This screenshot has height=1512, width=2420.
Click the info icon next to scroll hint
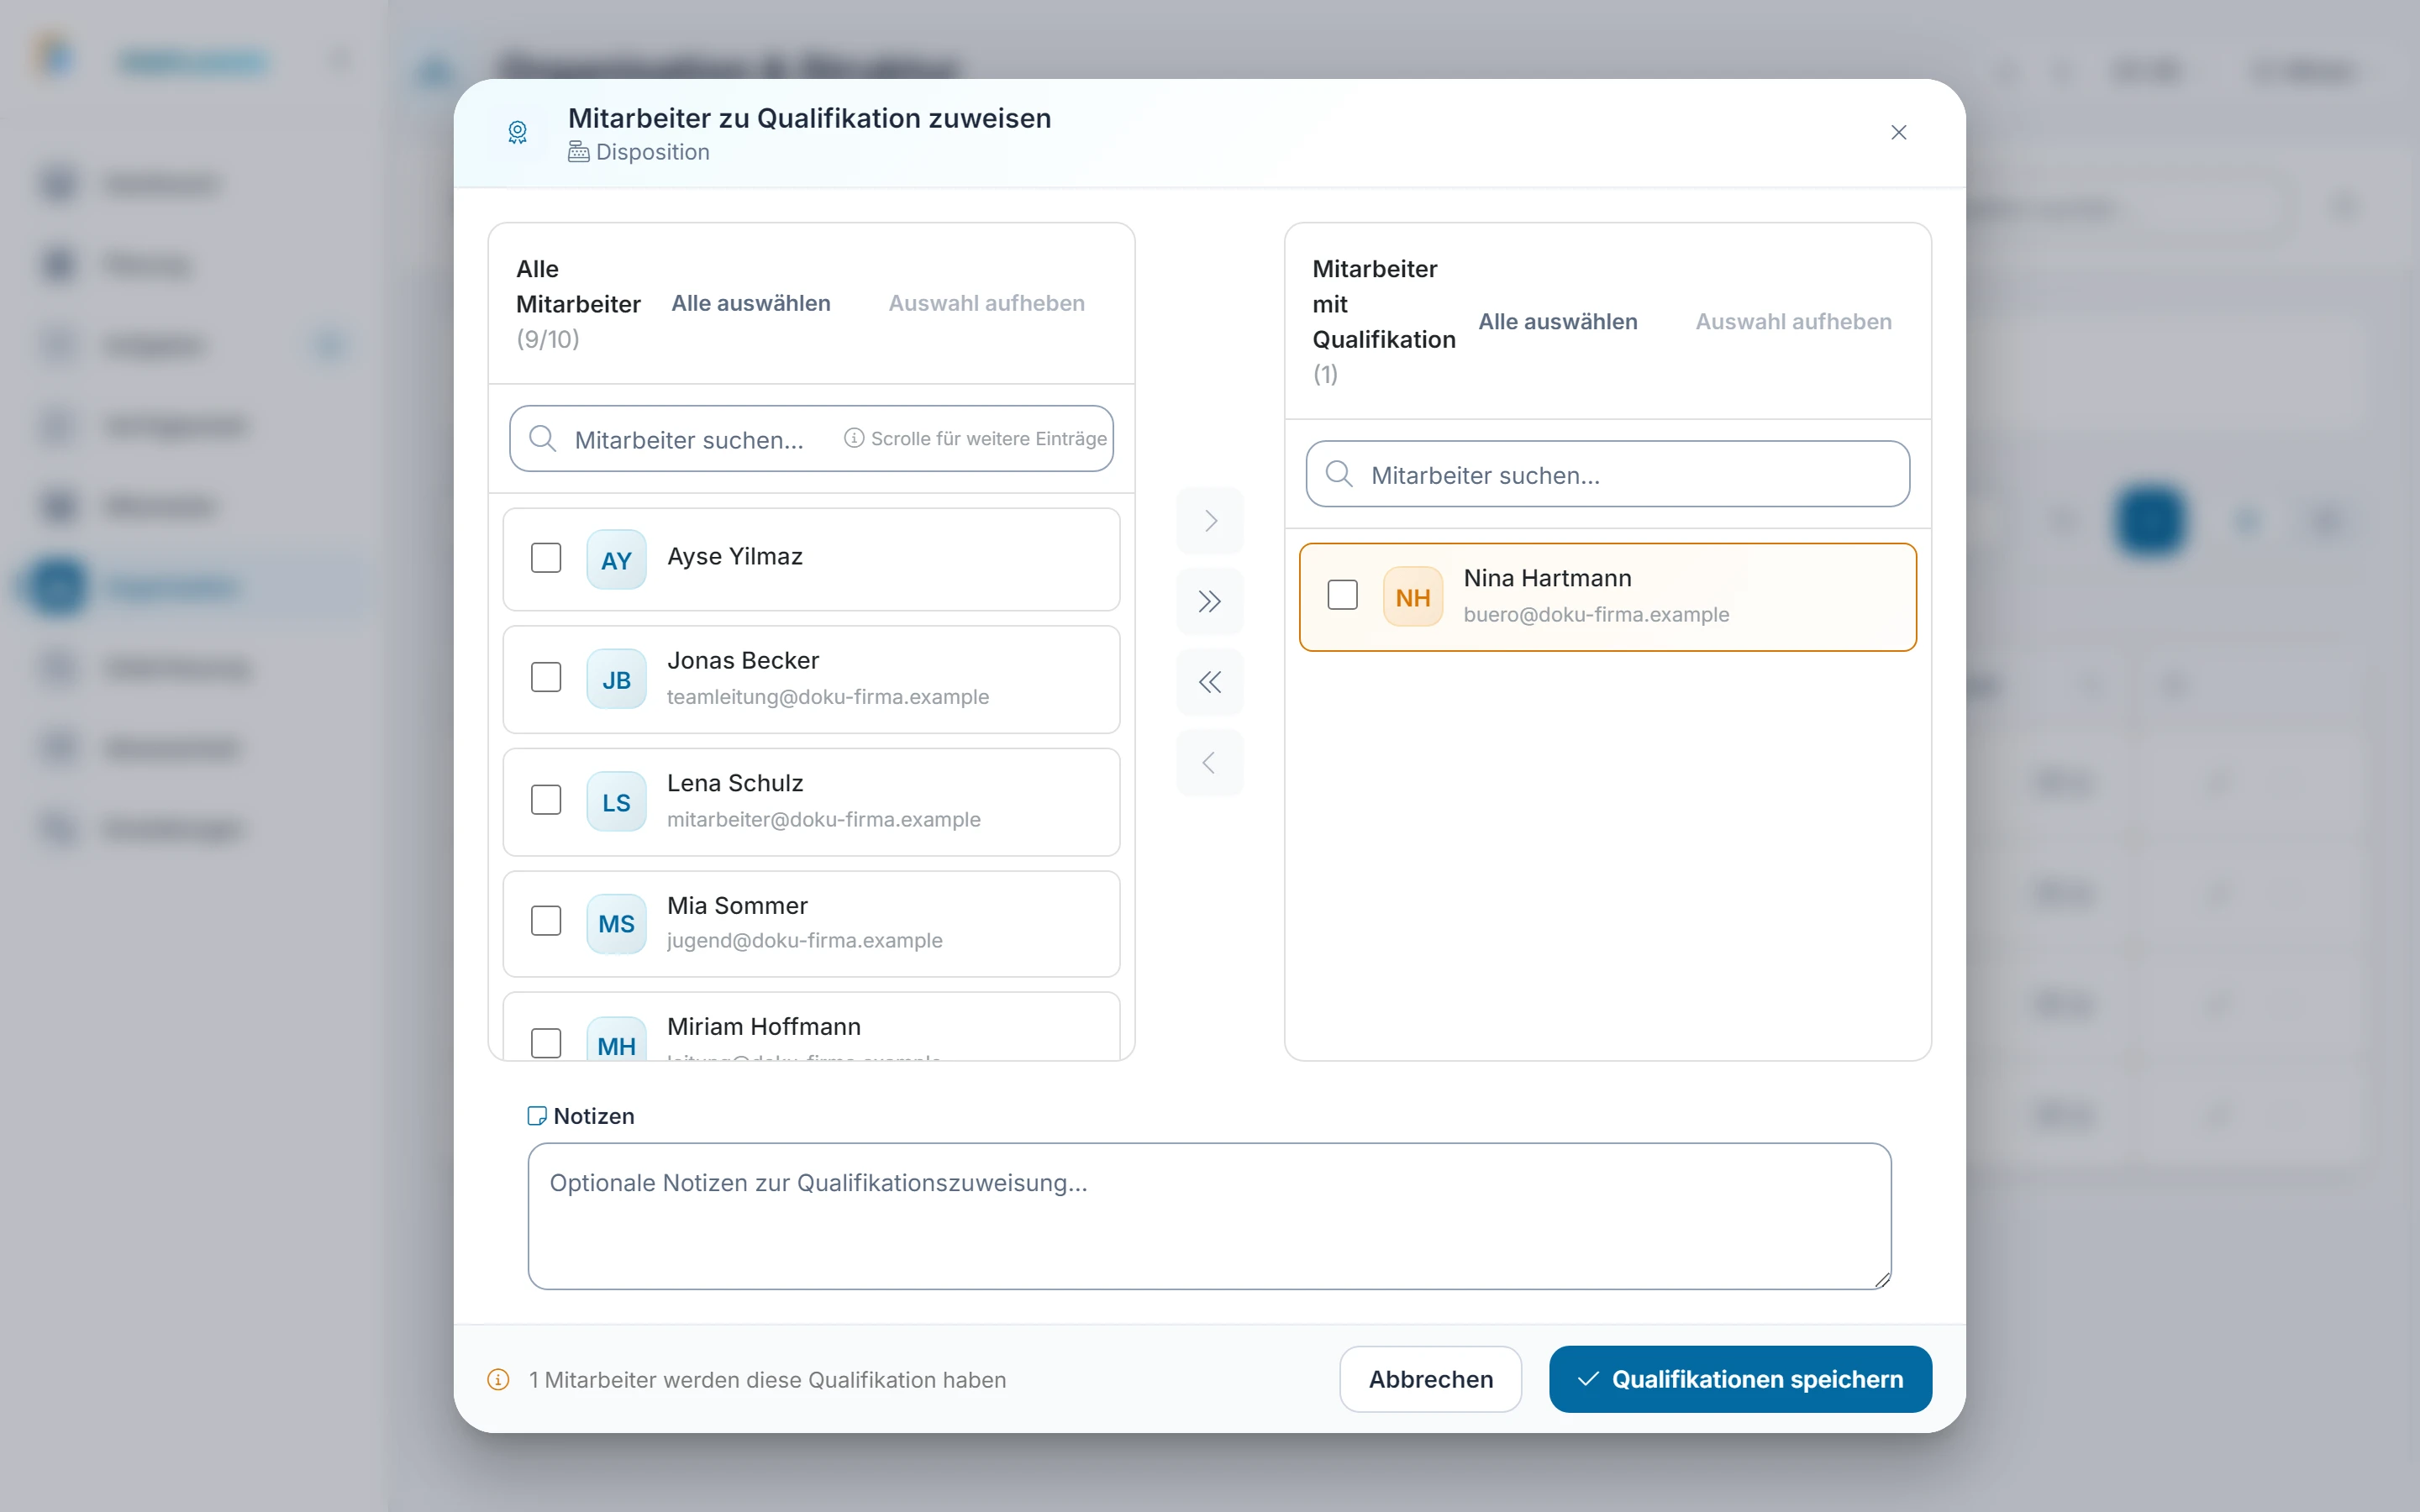(854, 438)
